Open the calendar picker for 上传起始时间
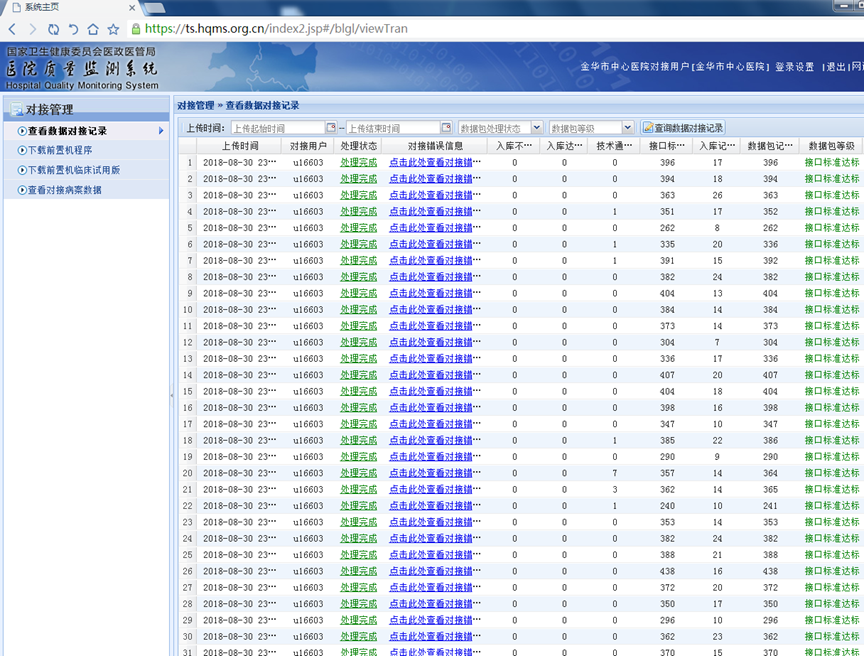The image size is (864, 656). [x=331, y=128]
